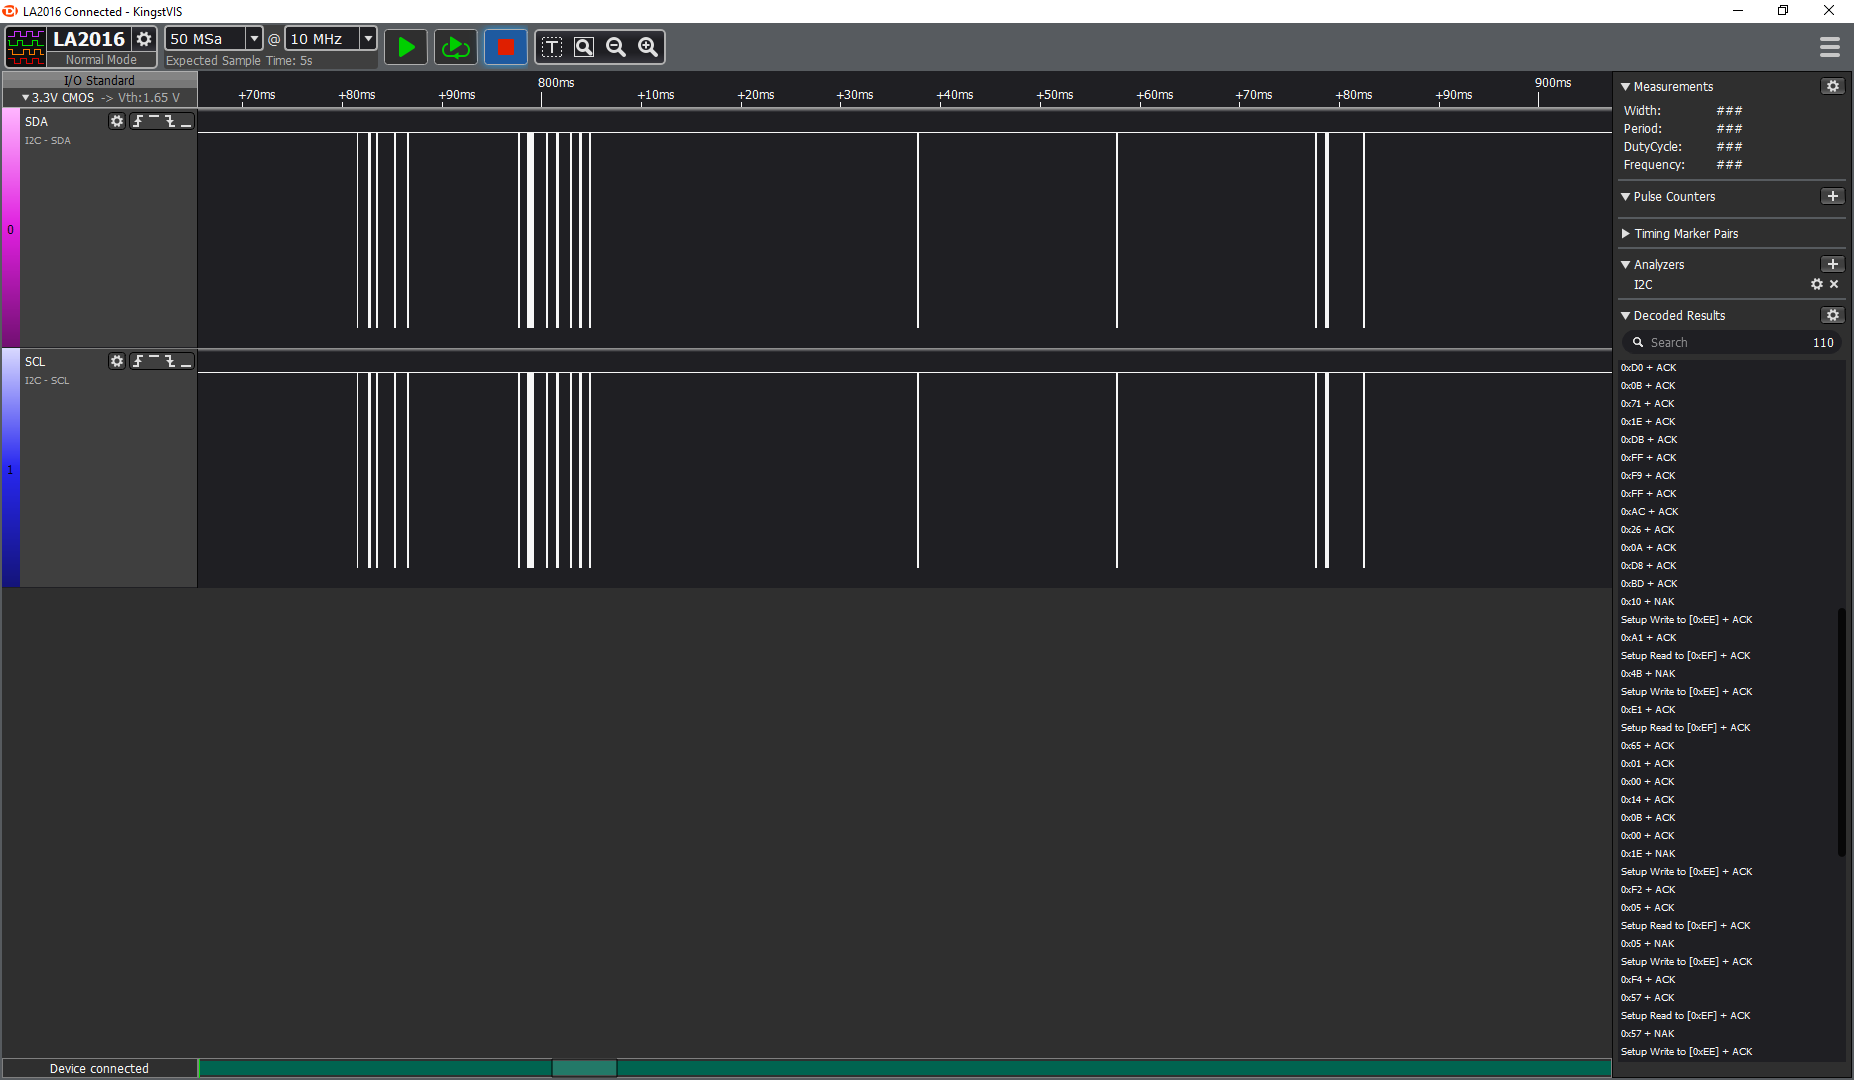
Task: Start repeated capture with loop play button
Action: (x=456, y=47)
